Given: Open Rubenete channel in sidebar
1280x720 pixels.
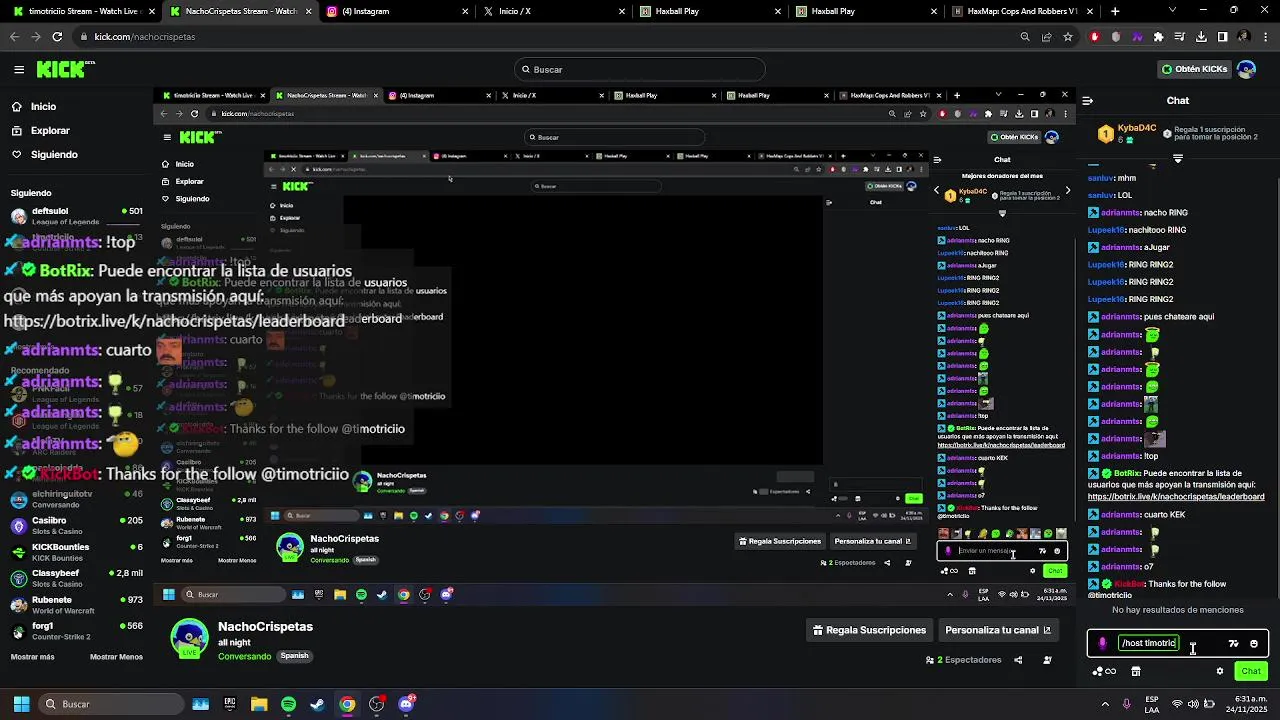Looking at the screenshot, I should (x=76, y=604).
